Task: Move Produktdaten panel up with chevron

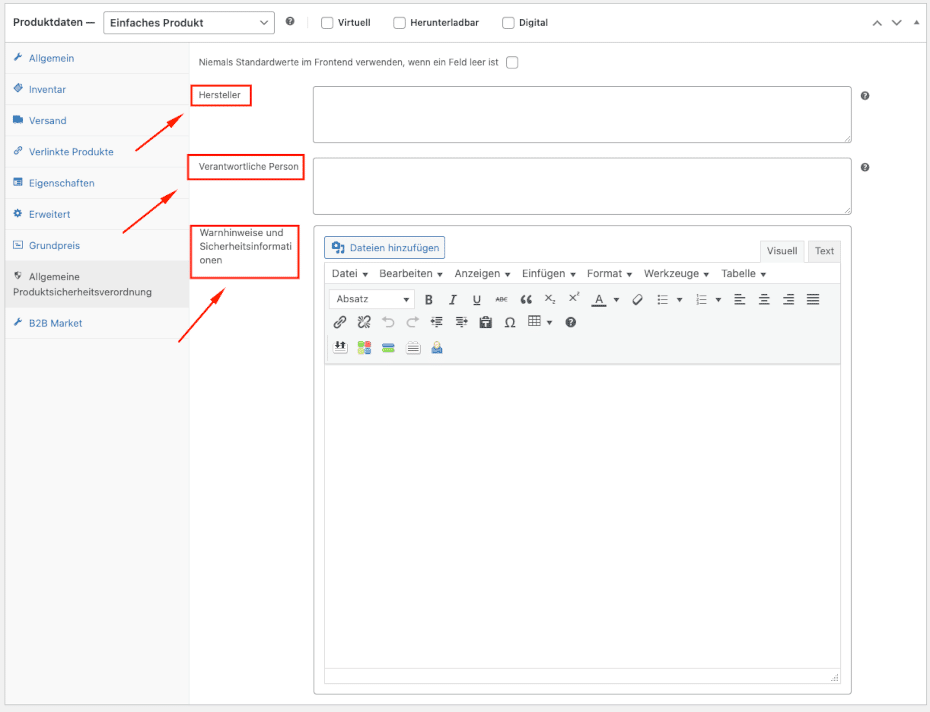Action: [877, 23]
